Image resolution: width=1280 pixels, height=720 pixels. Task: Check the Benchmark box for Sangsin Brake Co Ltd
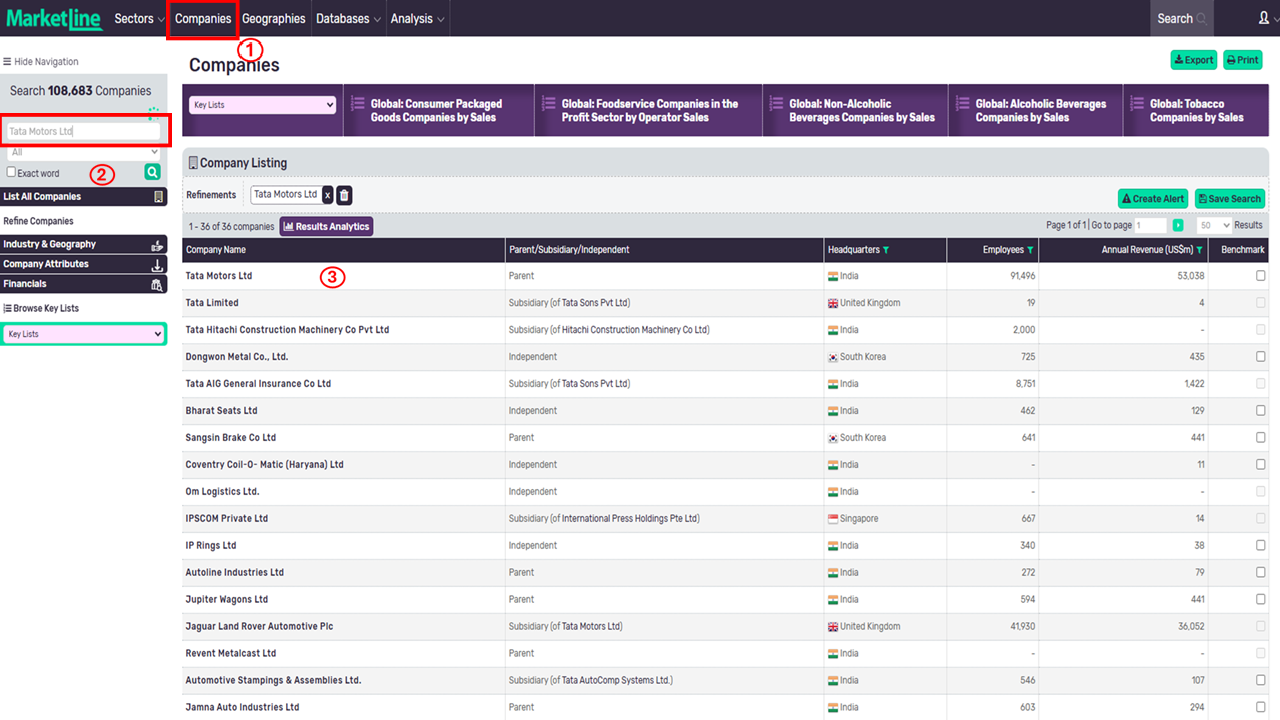point(1261,438)
